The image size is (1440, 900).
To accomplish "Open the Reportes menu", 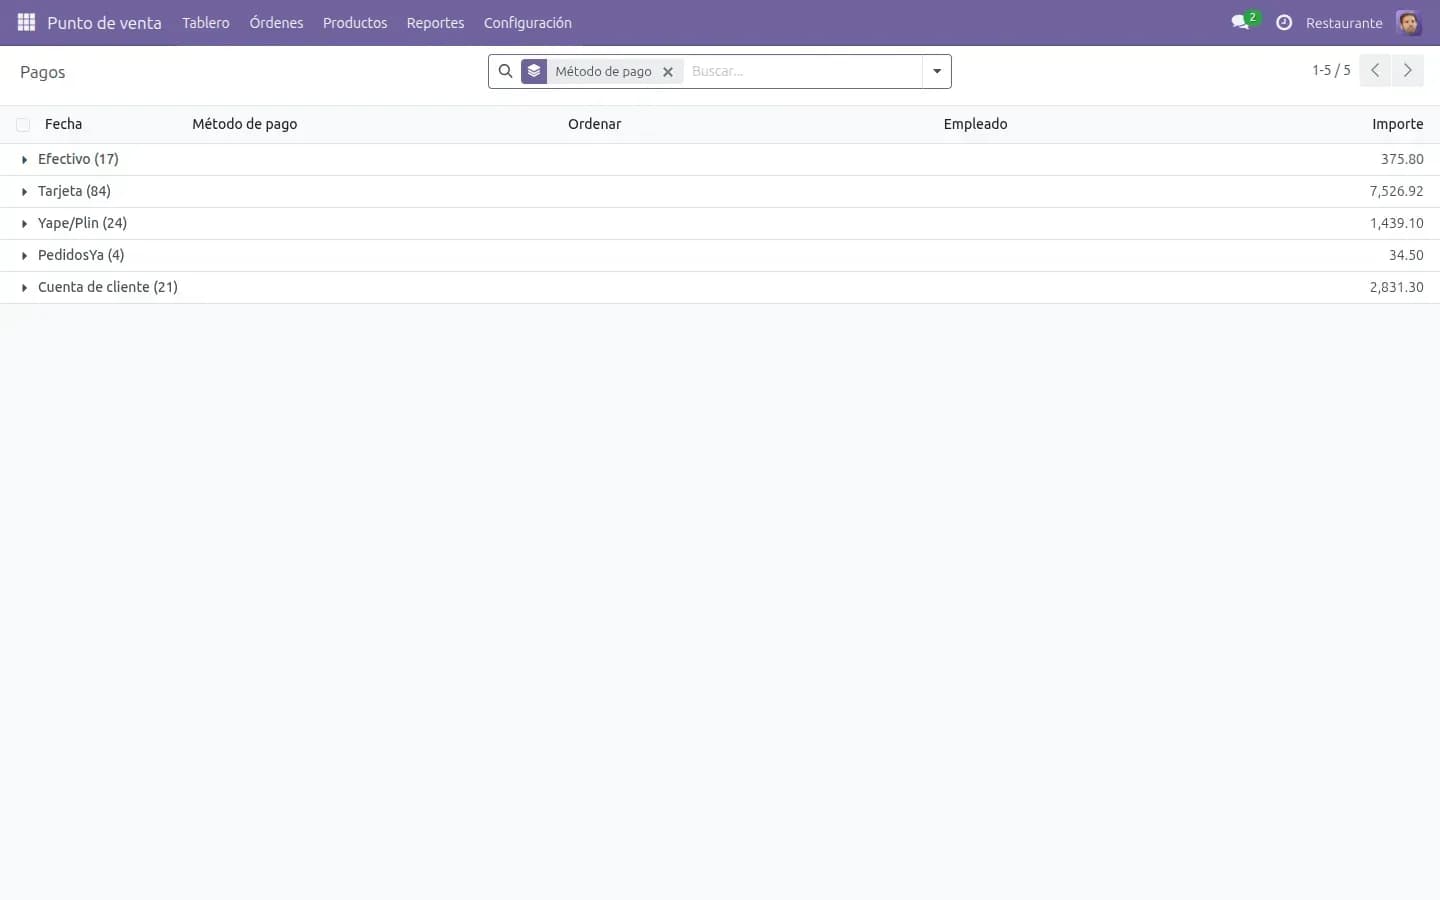I will click(x=435, y=22).
